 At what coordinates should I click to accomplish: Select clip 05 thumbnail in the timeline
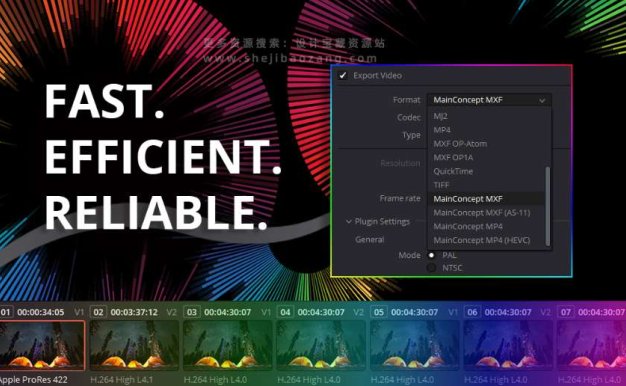(x=415, y=346)
